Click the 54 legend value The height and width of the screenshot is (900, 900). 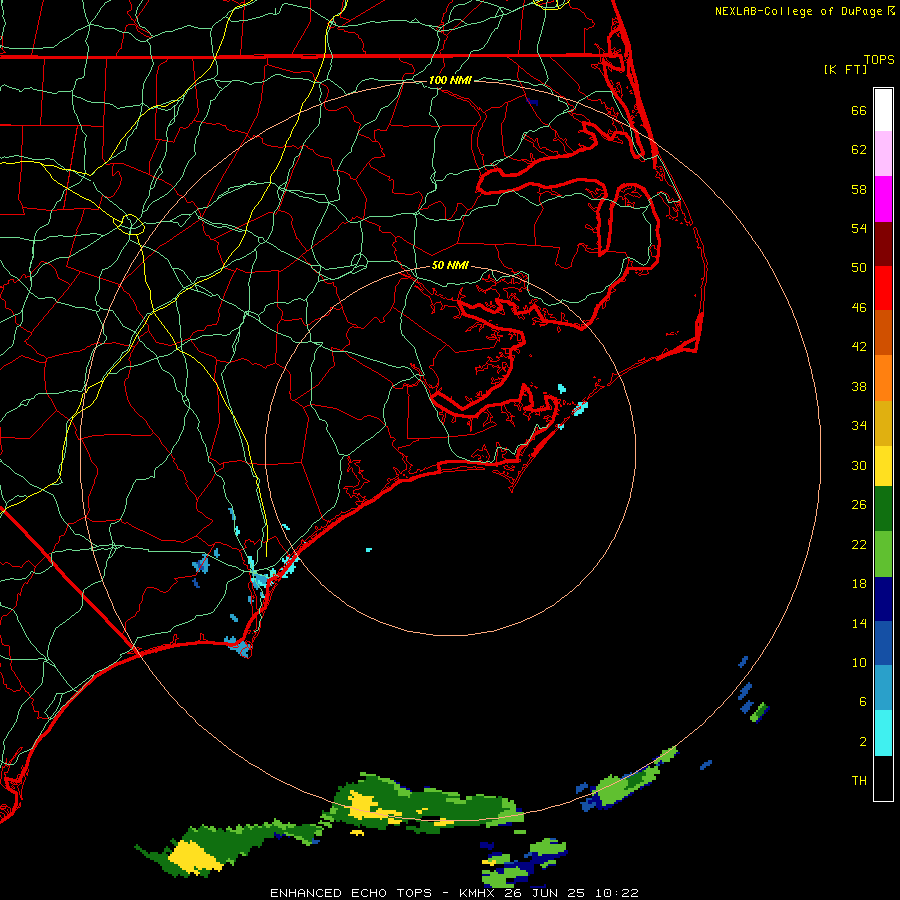tap(859, 228)
